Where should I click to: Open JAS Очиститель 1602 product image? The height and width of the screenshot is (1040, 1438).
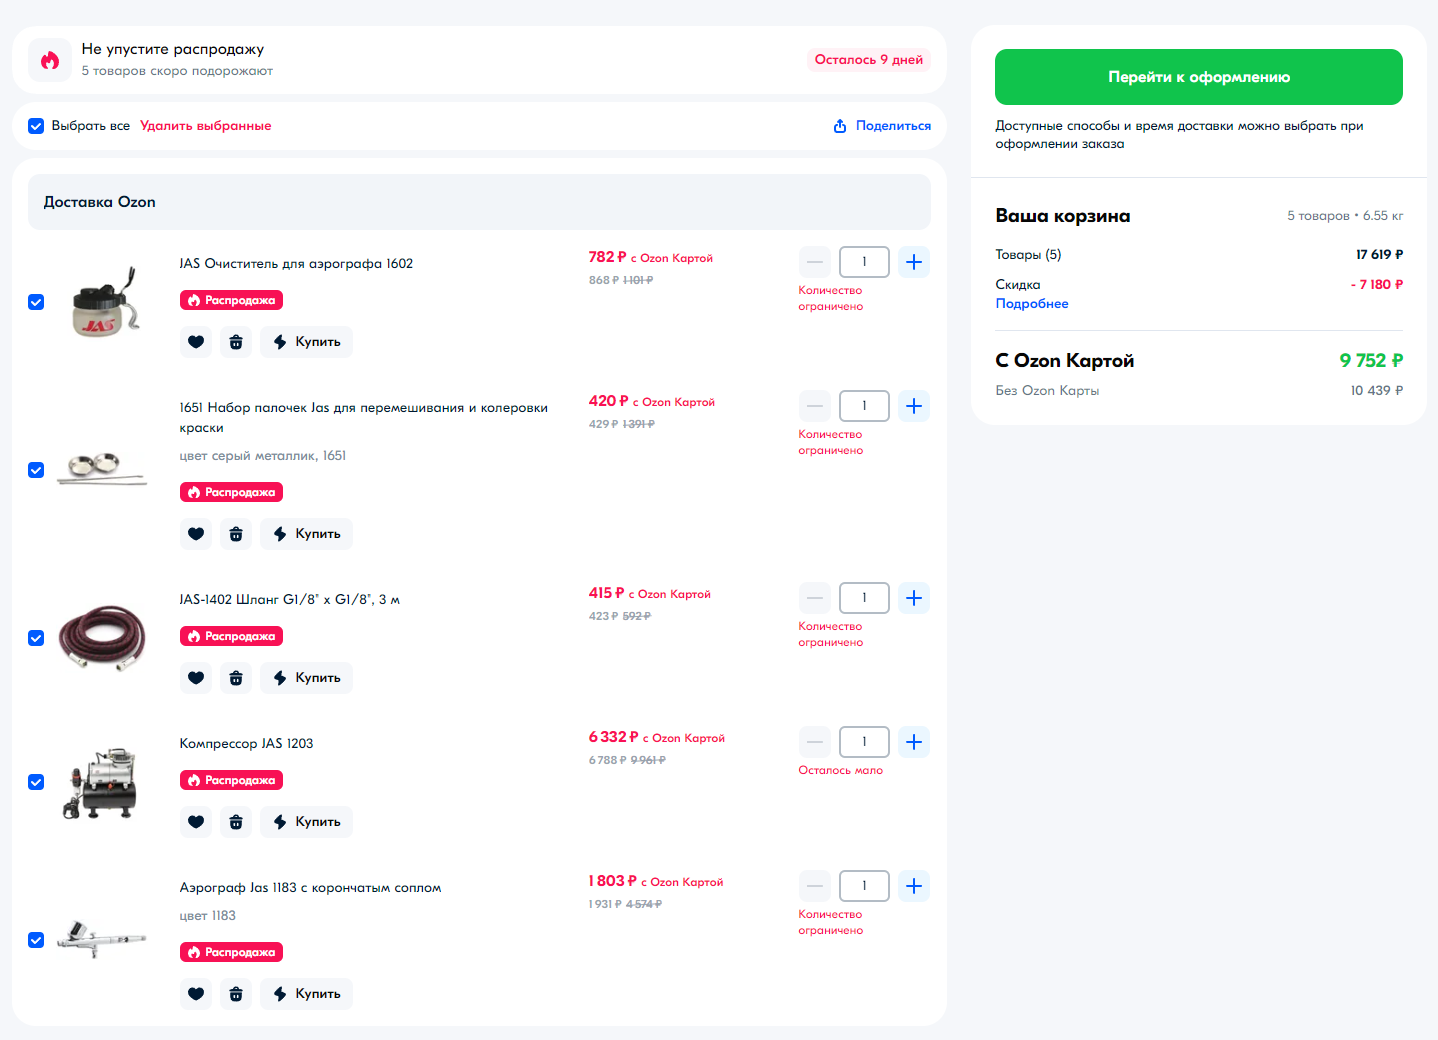pyautogui.click(x=103, y=302)
